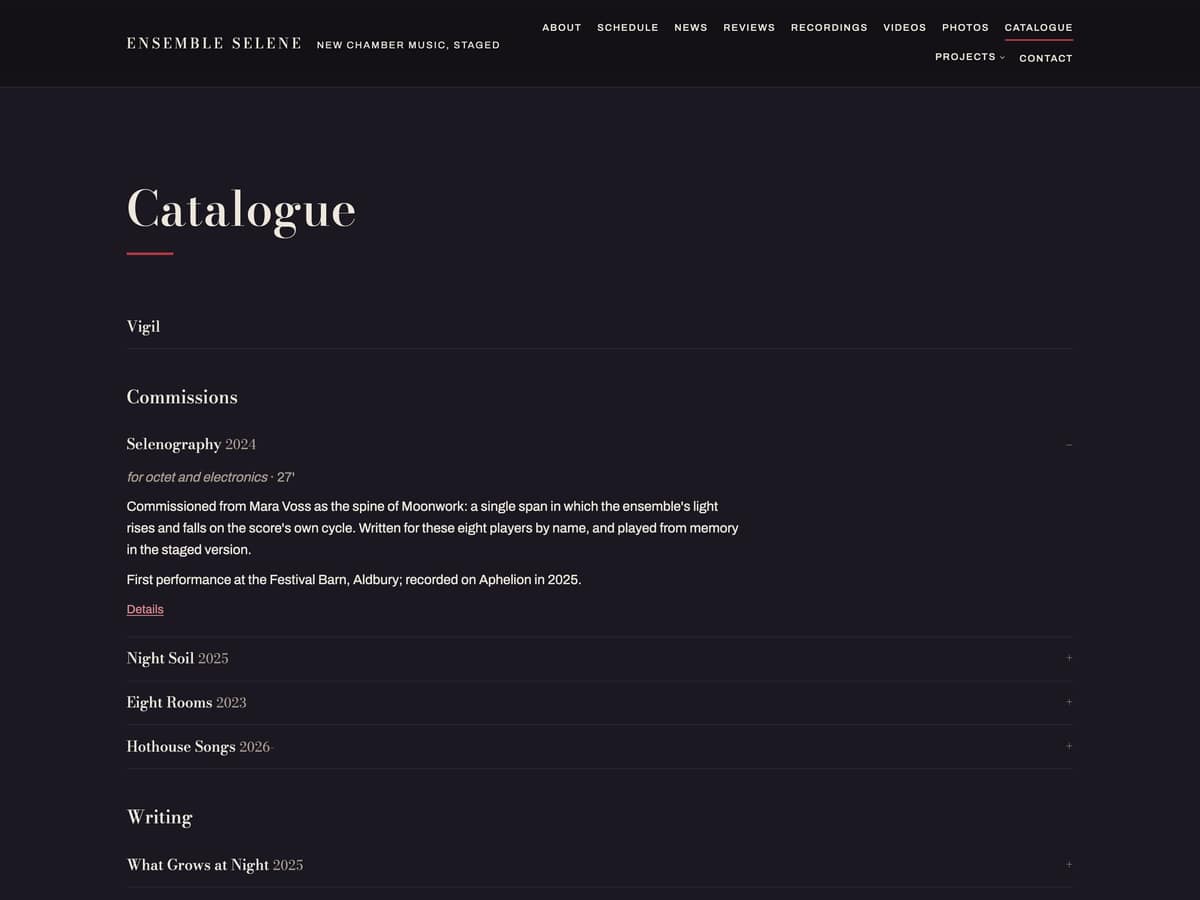Click the plus icon beside Night Soil
Image resolution: width=1200 pixels, height=900 pixels.
(1068, 658)
